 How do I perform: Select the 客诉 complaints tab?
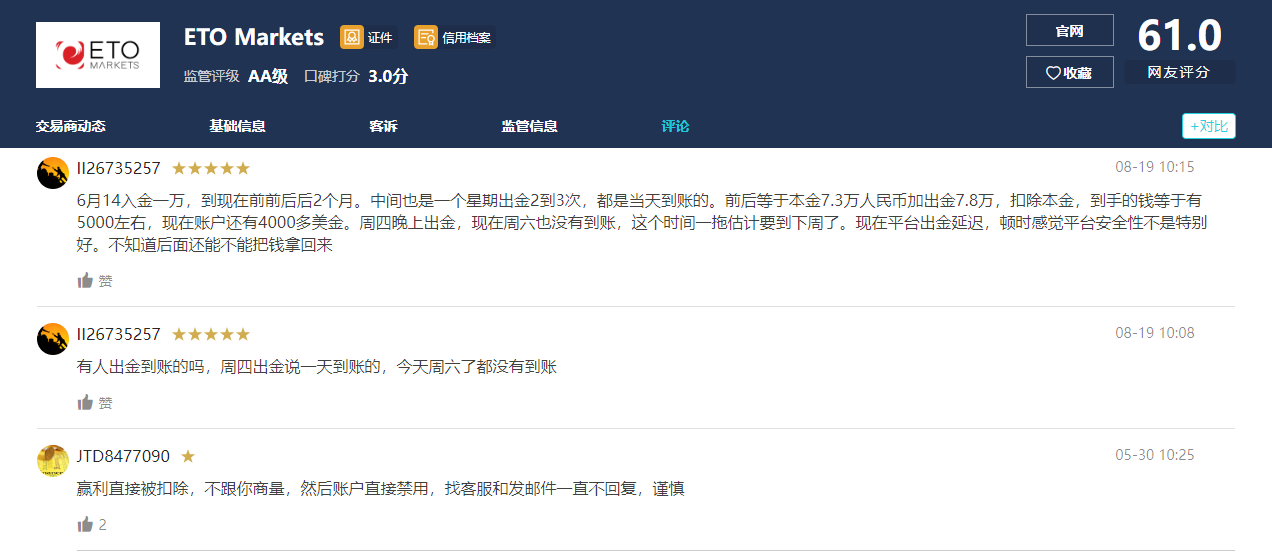(x=383, y=126)
